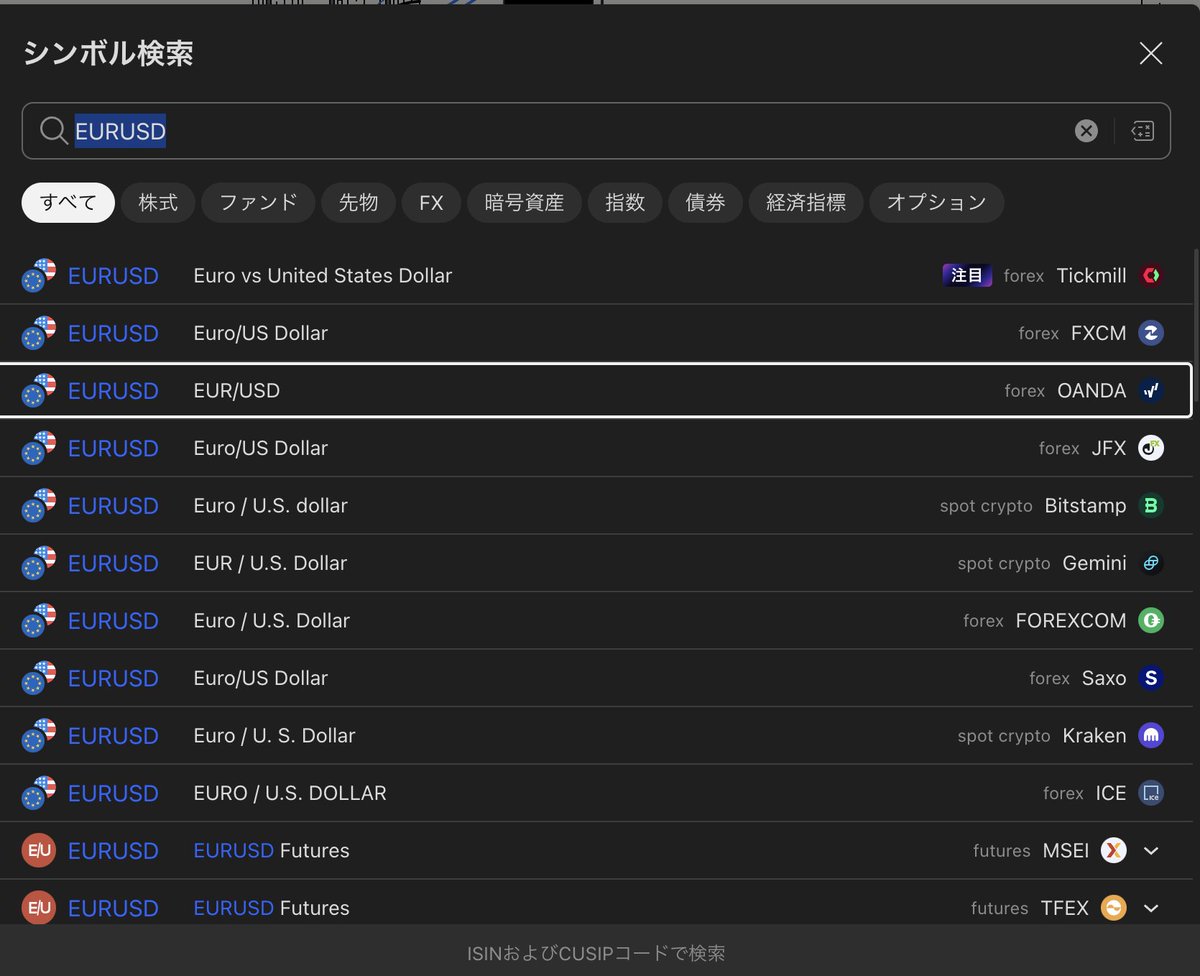Select the "EUR/USD" OANDA description

tap(236, 390)
